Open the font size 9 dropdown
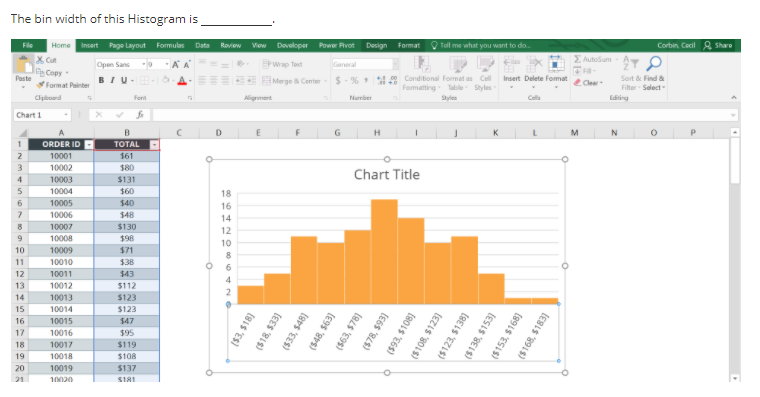This screenshot has height=397, width=760. (x=167, y=64)
